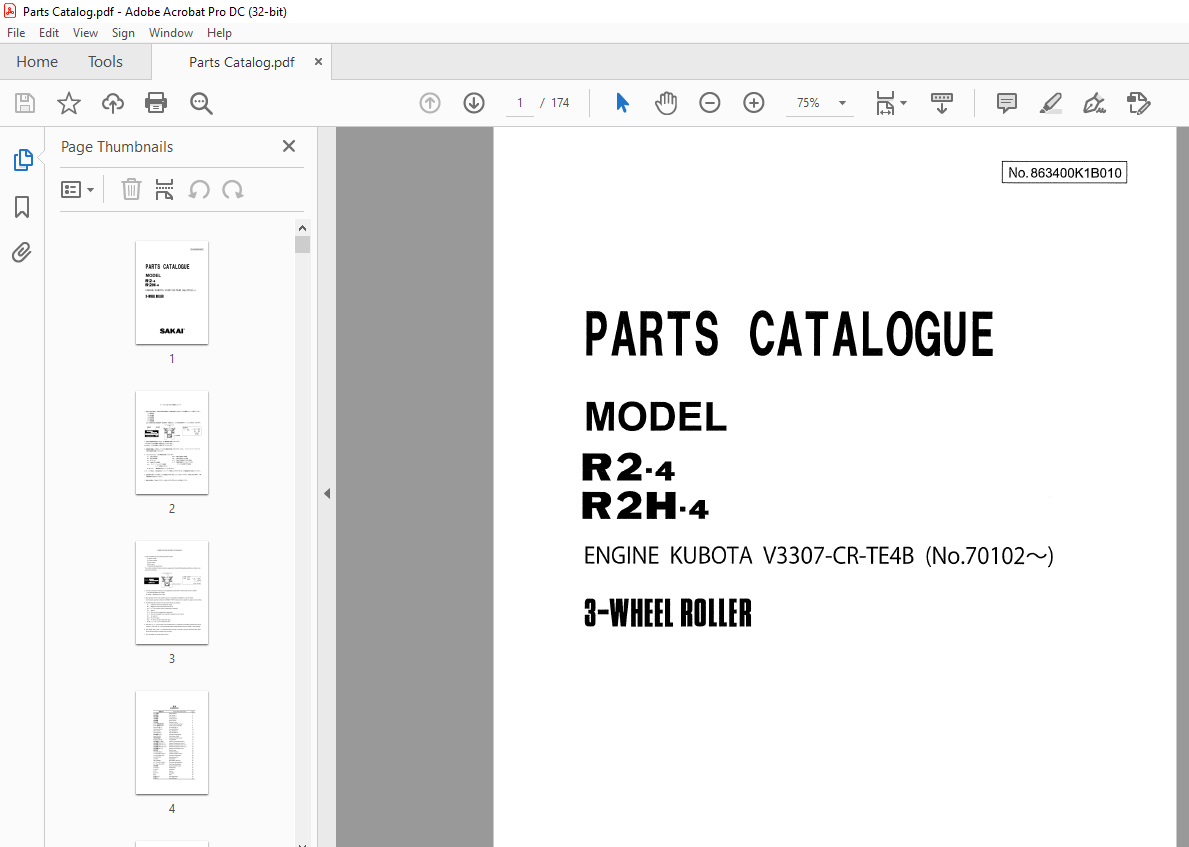Select the arrow Selection tool
The height and width of the screenshot is (847, 1189).
pyautogui.click(x=623, y=103)
